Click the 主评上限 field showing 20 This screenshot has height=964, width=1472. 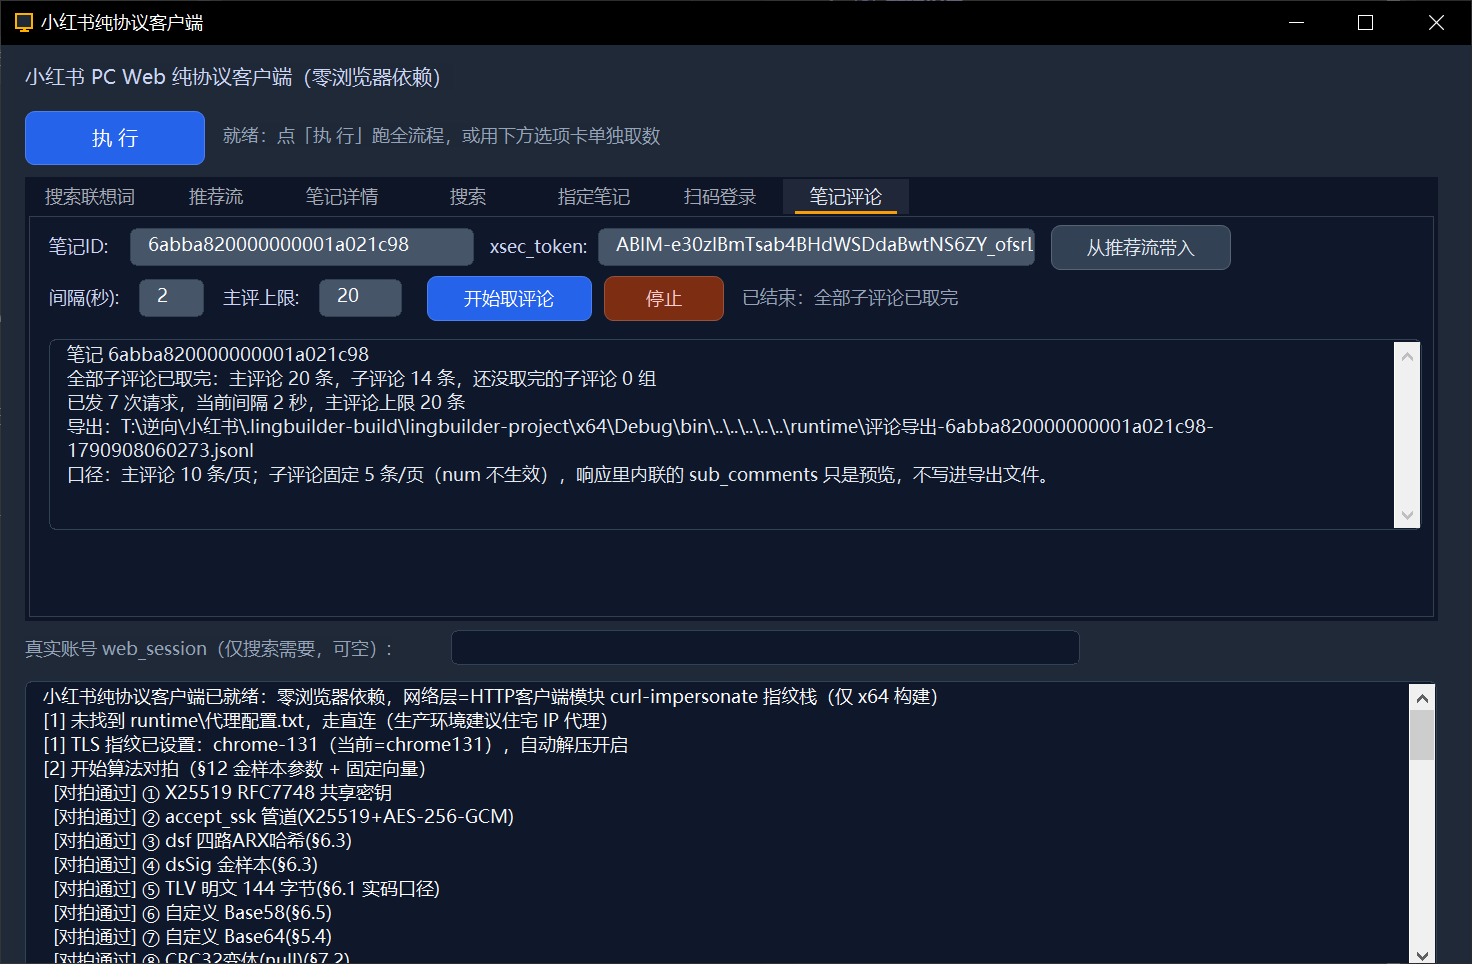pos(360,297)
